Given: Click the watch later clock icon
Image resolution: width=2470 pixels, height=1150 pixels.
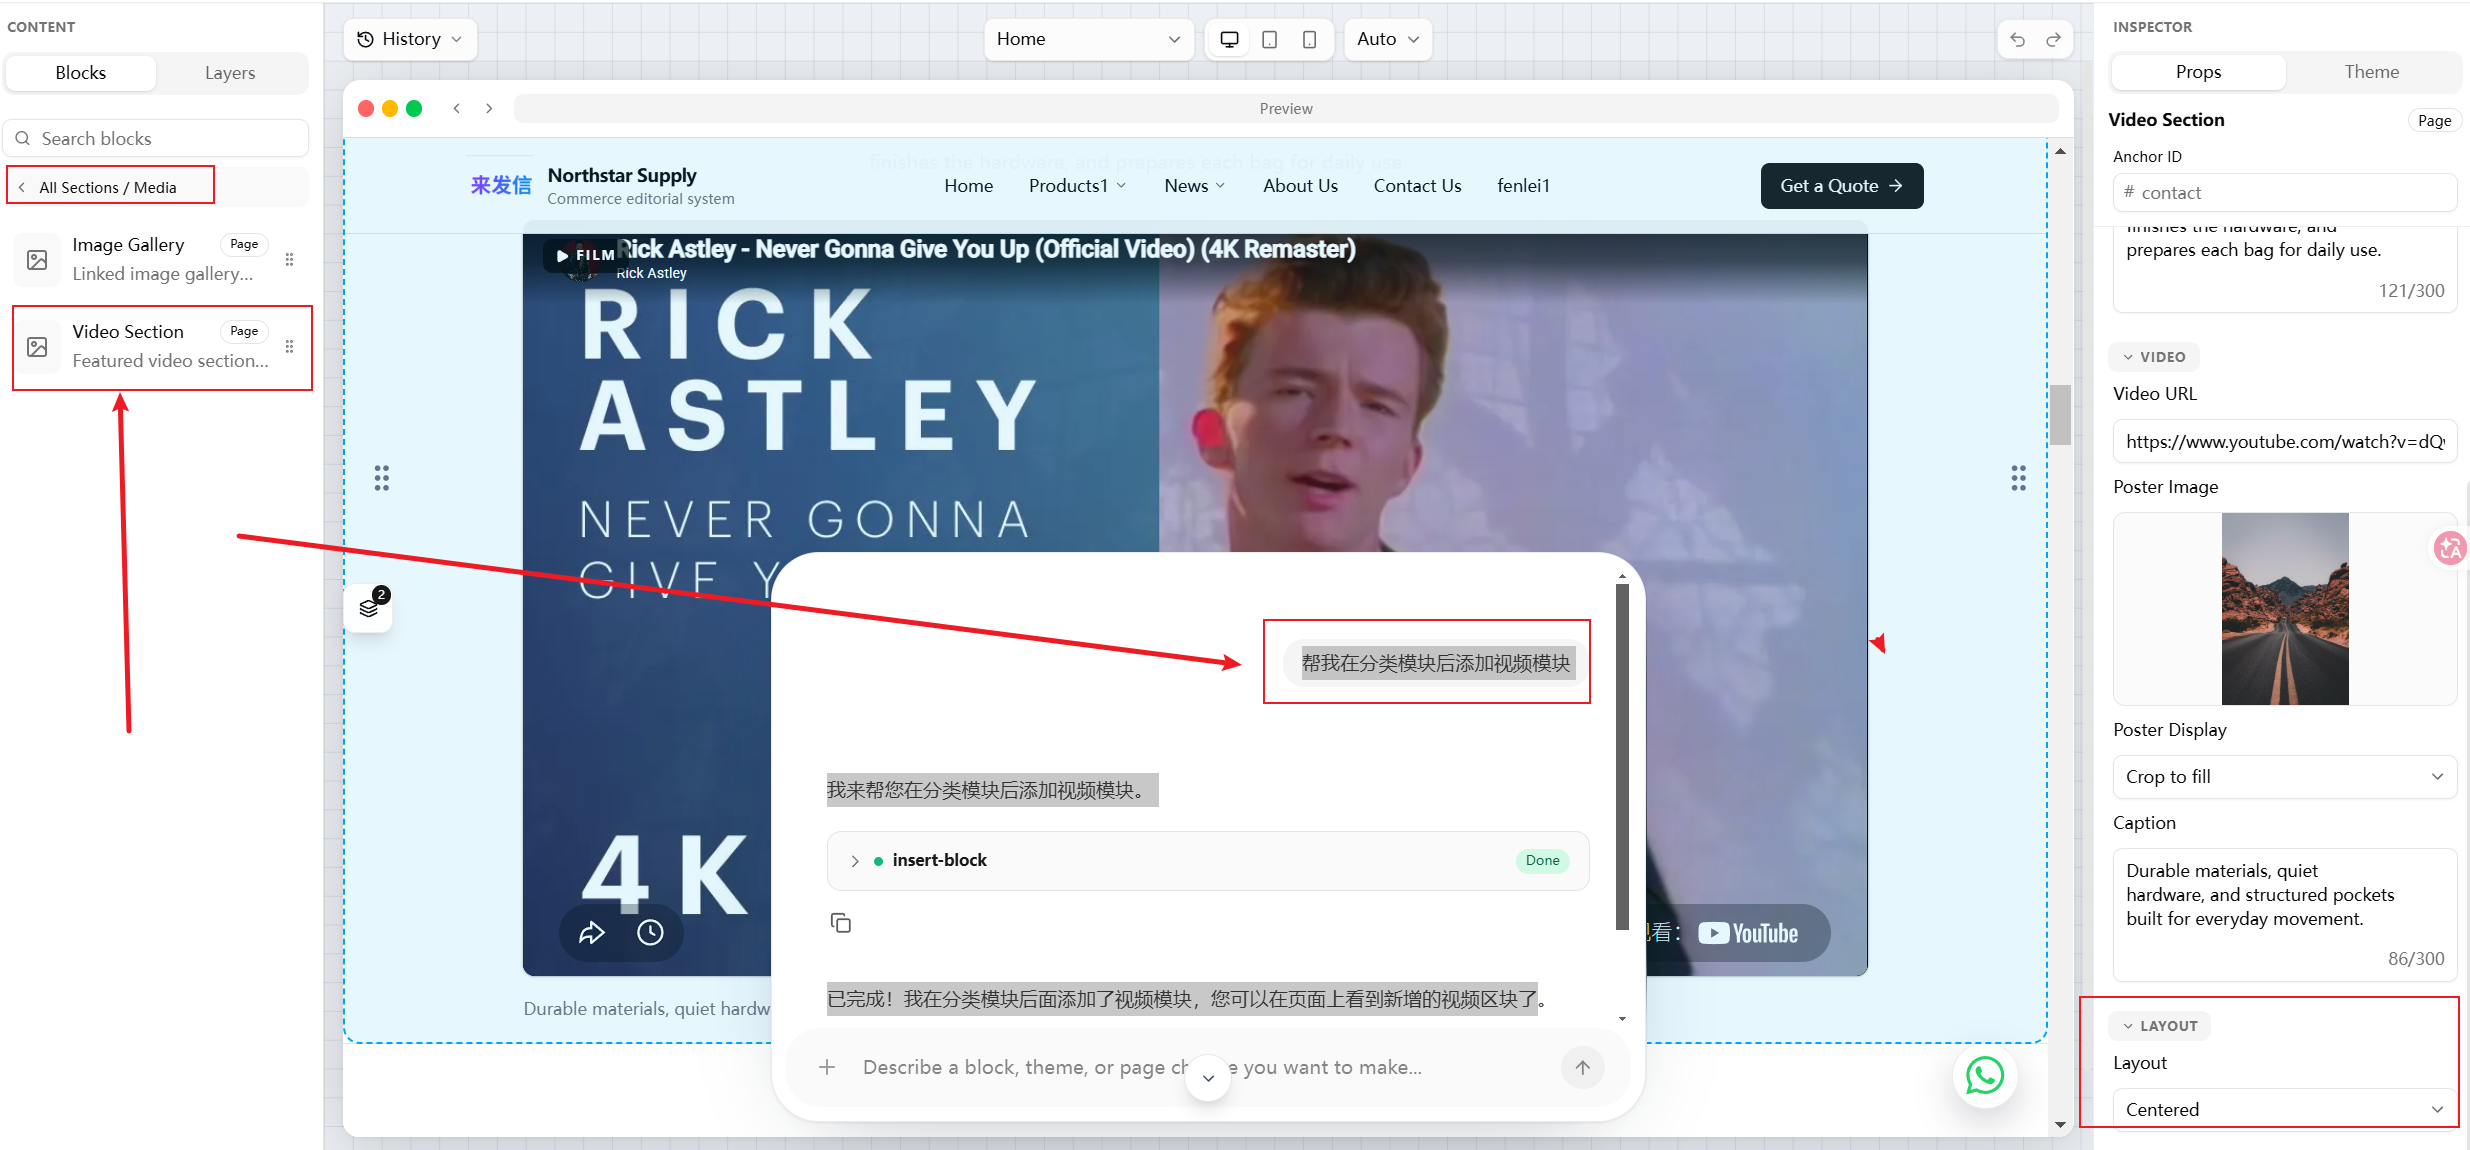Looking at the screenshot, I should [650, 933].
